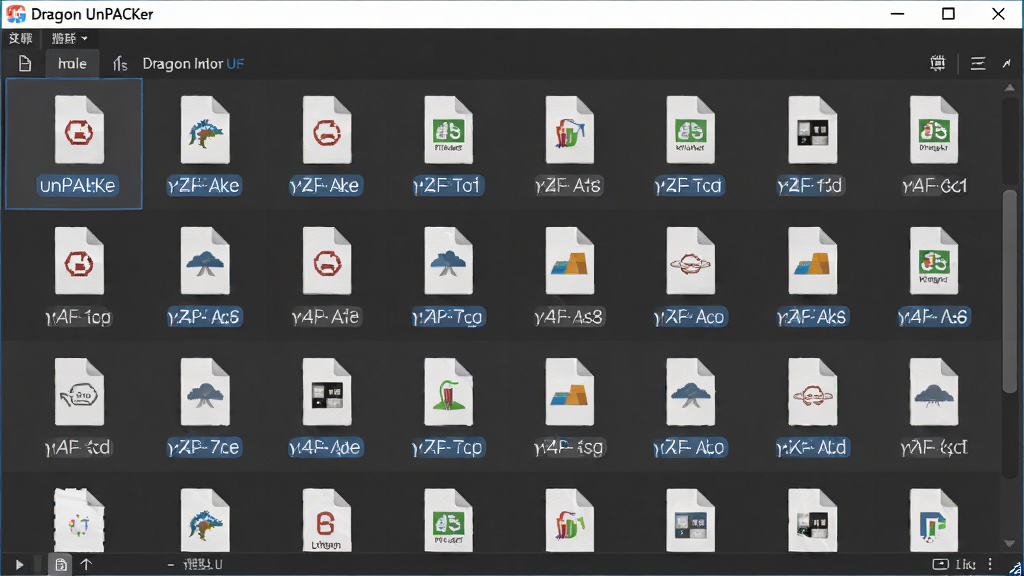Select the yAF tcd file icon
This screenshot has height=576, width=1024.
(79, 392)
